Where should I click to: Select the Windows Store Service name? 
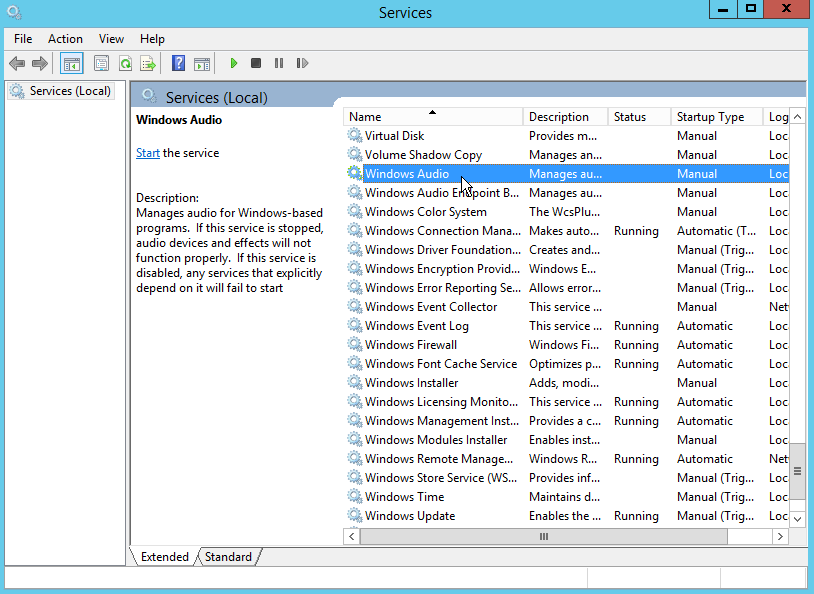pos(441,478)
